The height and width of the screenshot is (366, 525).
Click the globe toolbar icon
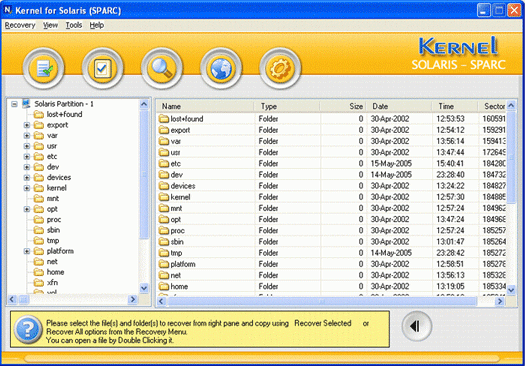(221, 69)
